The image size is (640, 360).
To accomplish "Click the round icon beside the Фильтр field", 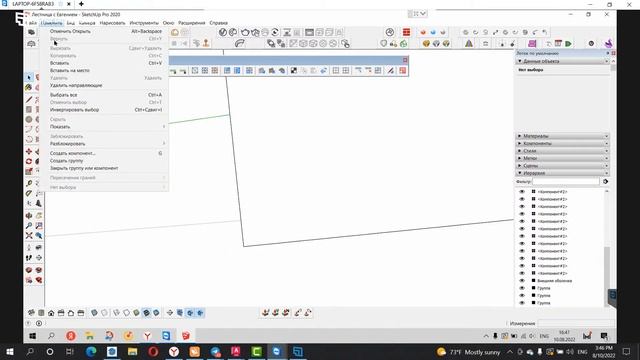I will click(x=606, y=181).
